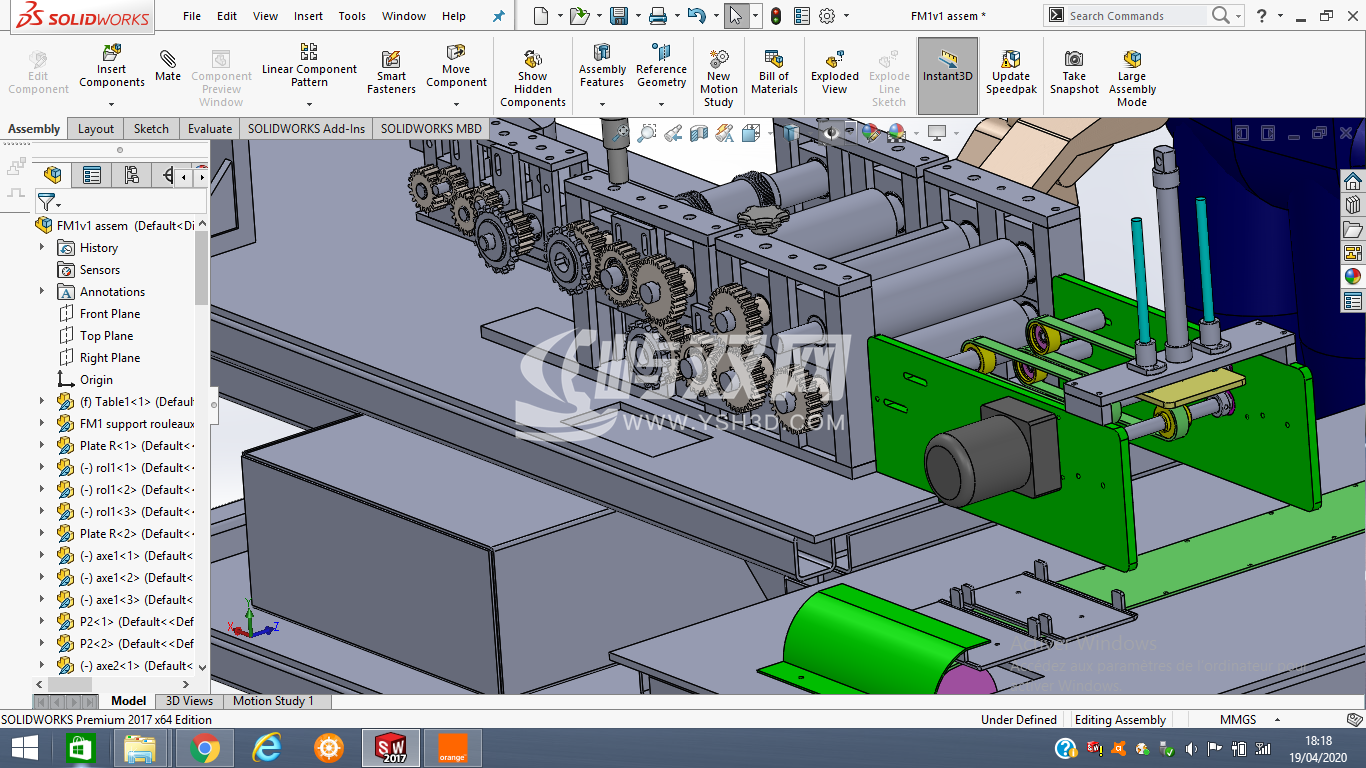The image size is (1366, 768).
Task: Insert a Bill of Materials
Action: click(774, 73)
